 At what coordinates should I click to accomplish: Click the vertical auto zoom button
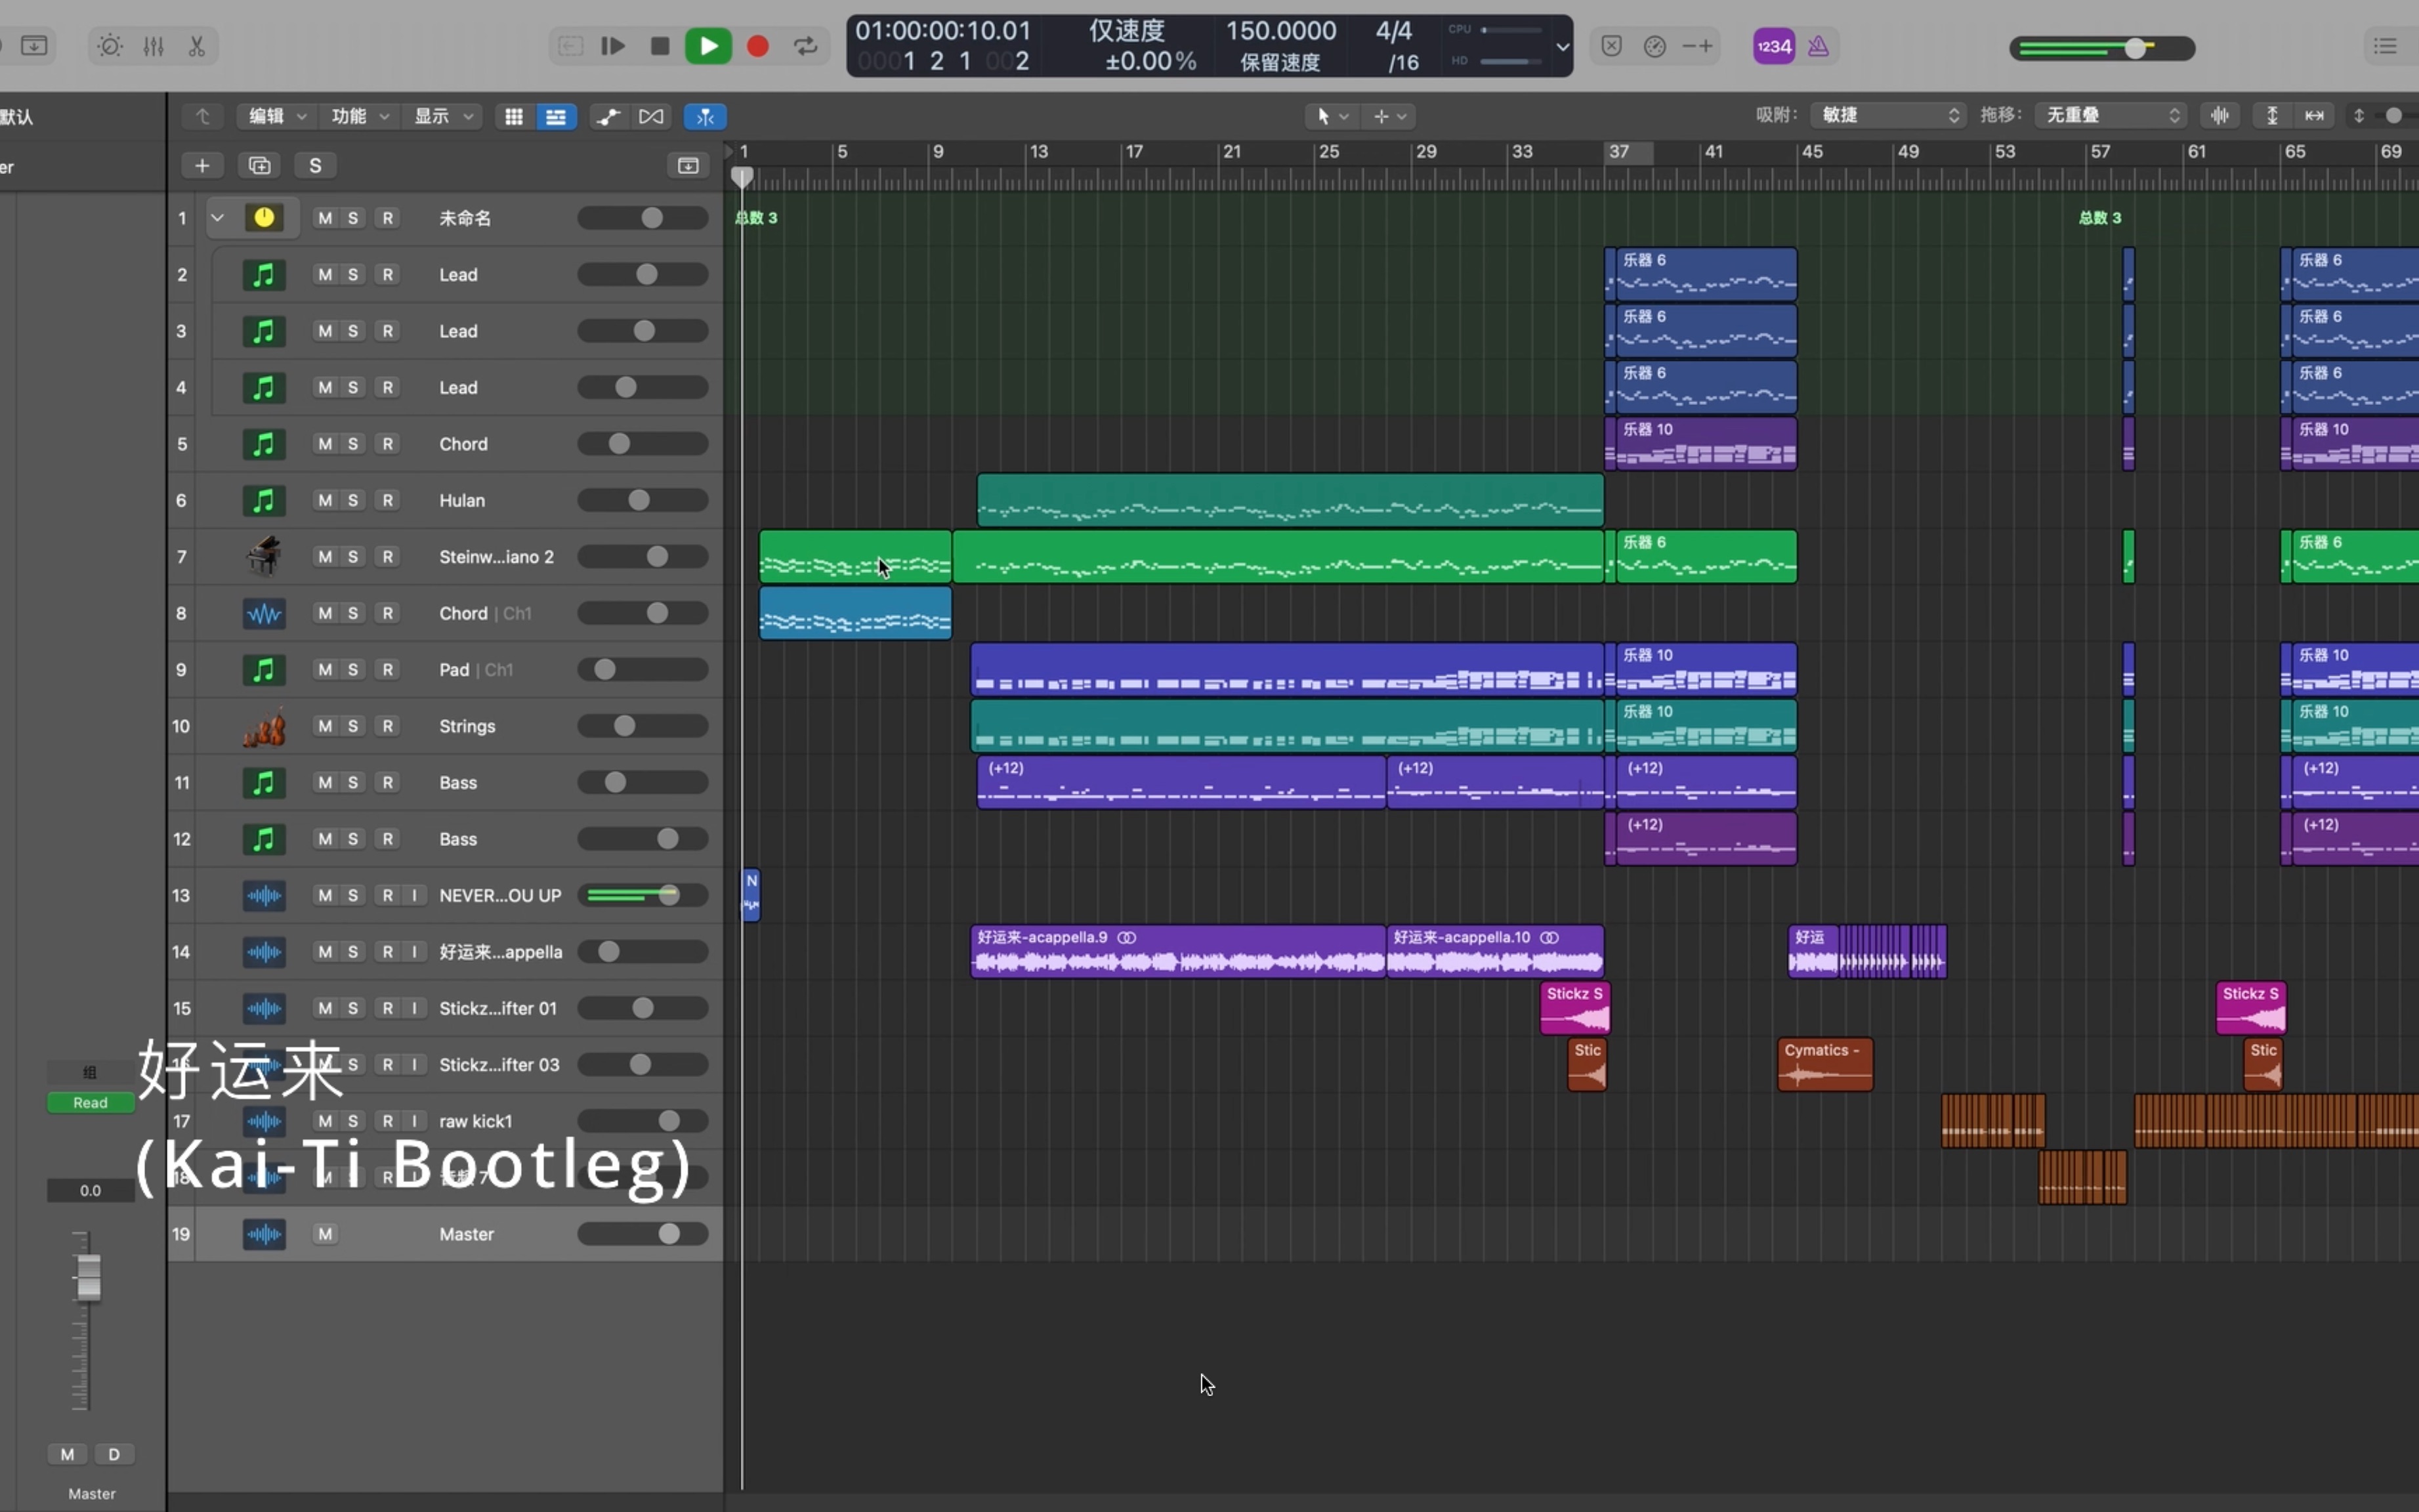(x=2272, y=115)
